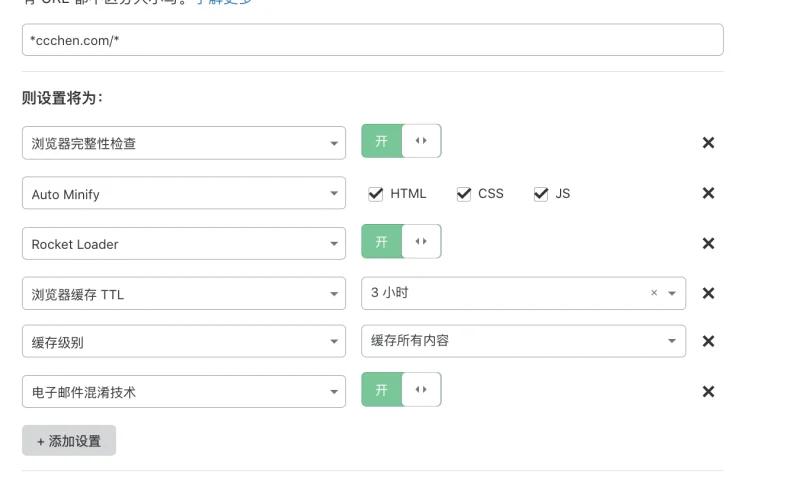
Task: Delete the 电子邮件混淆技术 setting row
Action: pos(708,392)
